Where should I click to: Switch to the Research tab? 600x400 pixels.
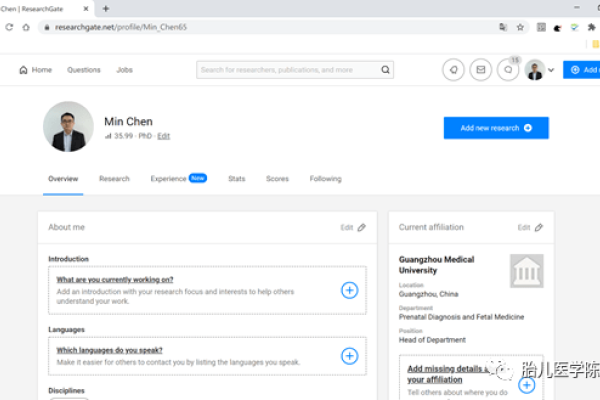(114, 179)
